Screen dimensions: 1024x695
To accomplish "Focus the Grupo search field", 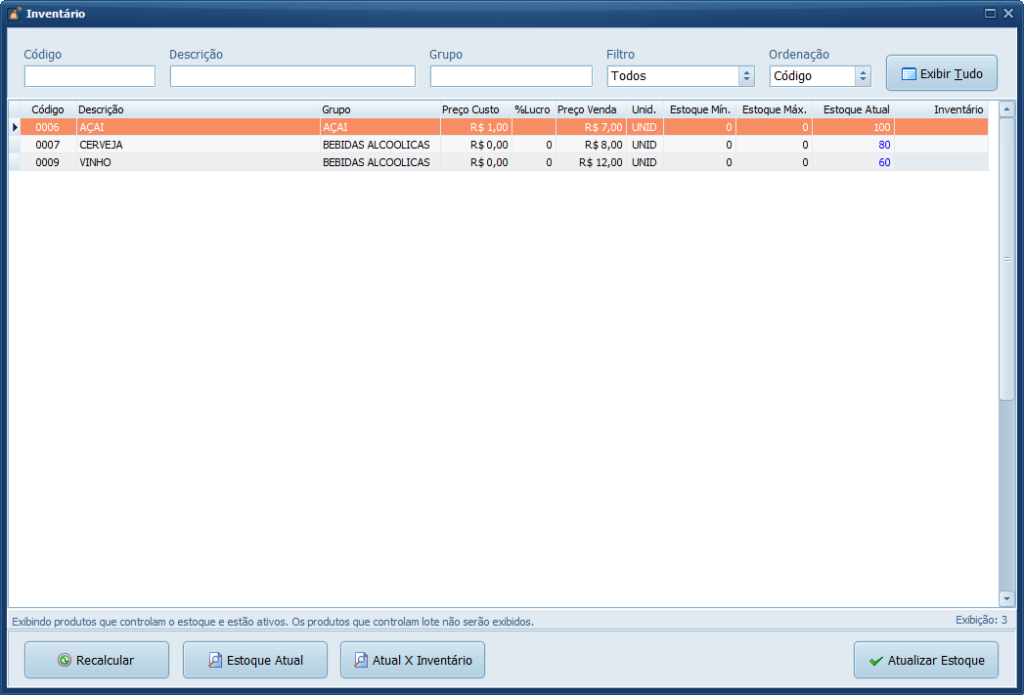I will coord(511,76).
